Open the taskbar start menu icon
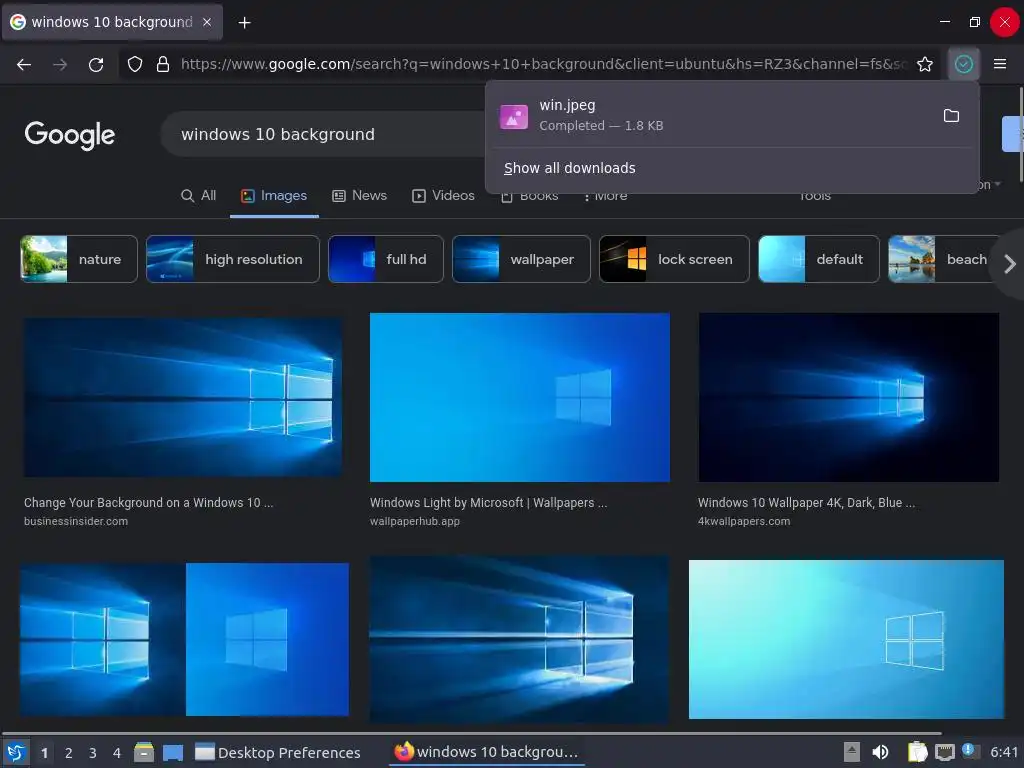The image size is (1024, 768). [x=16, y=752]
